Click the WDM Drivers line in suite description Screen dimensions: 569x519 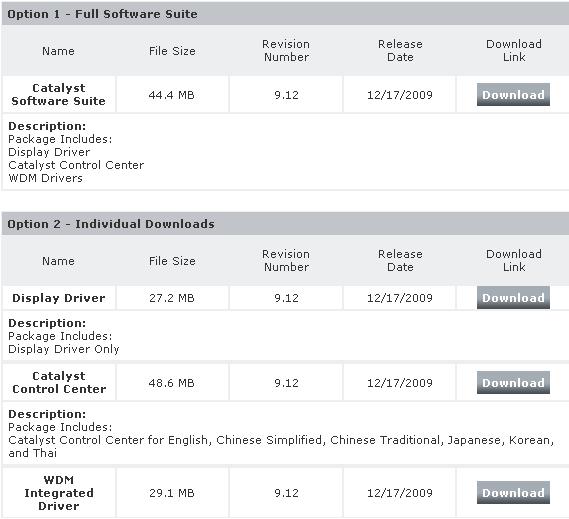pyautogui.click(x=45, y=178)
